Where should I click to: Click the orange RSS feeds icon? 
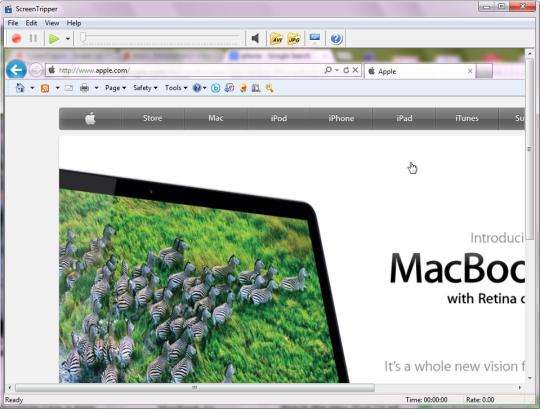(45, 88)
